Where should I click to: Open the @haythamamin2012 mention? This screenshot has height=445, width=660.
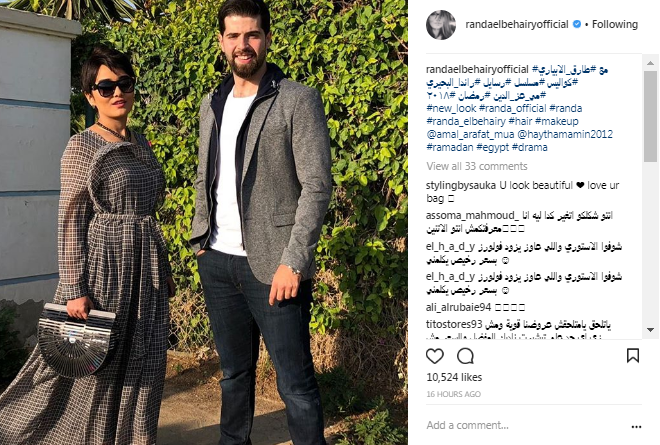565,134
